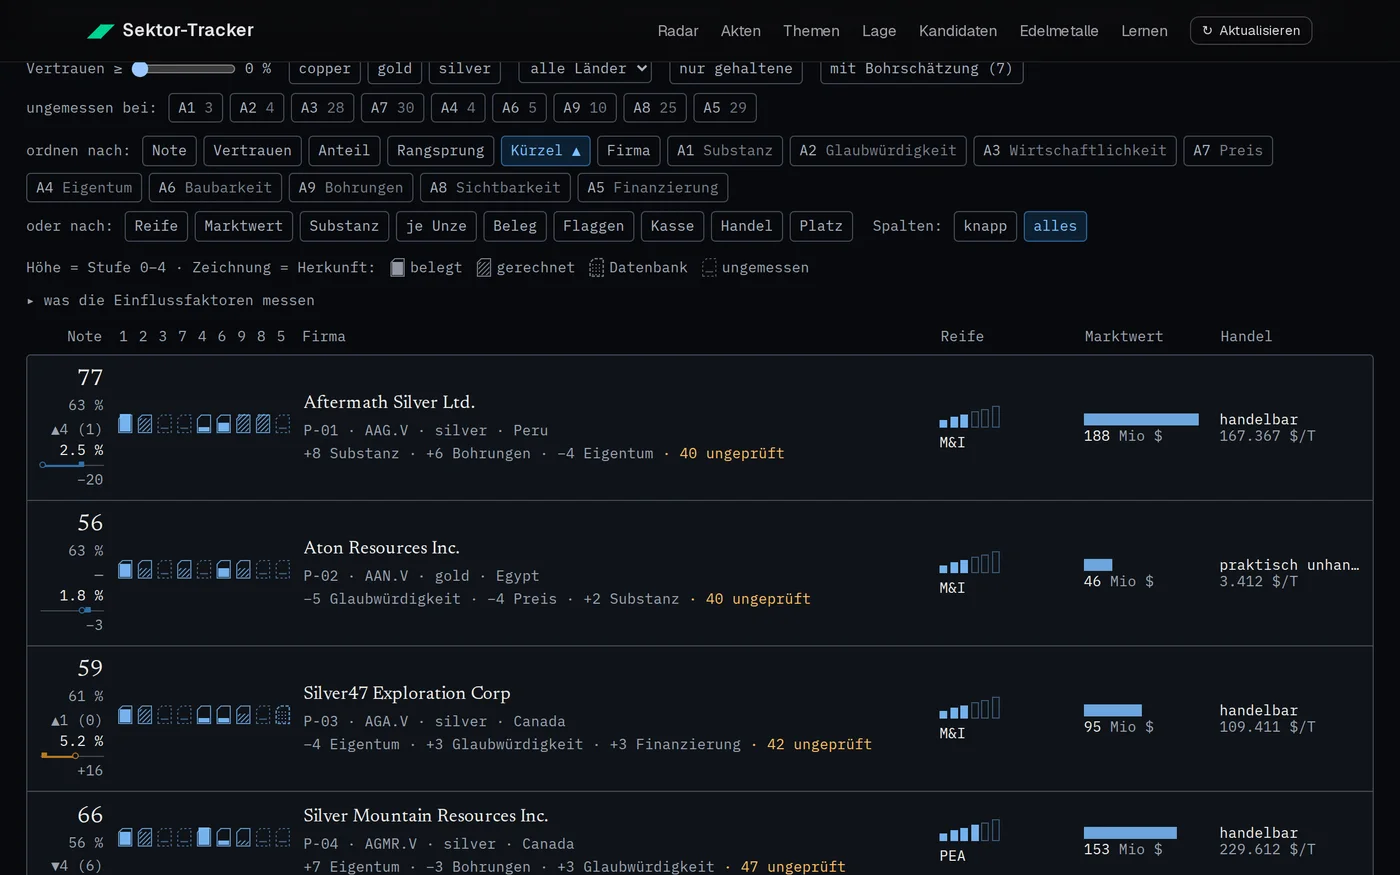1400x875 pixels.
Task: Click the 'belegt' legend glyph icon
Action: (397, 267)
